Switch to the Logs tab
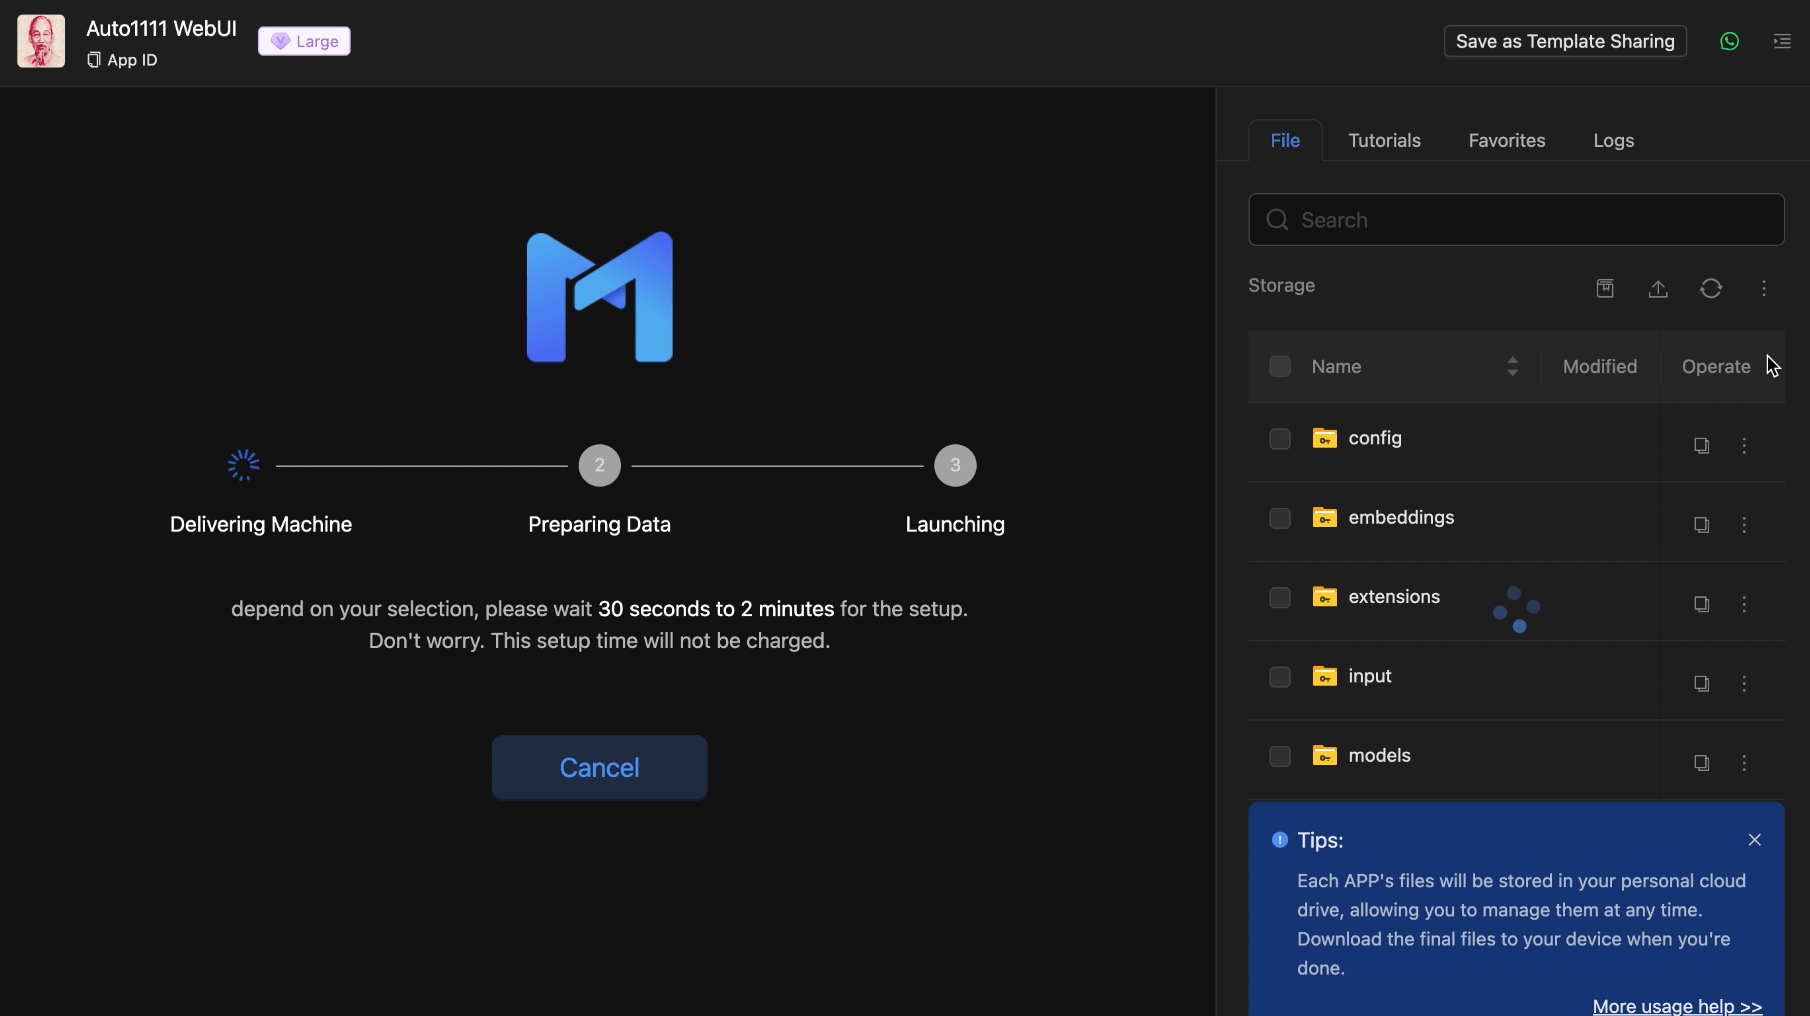This screenshot has height=1016, width=1810. [1613, 141]
